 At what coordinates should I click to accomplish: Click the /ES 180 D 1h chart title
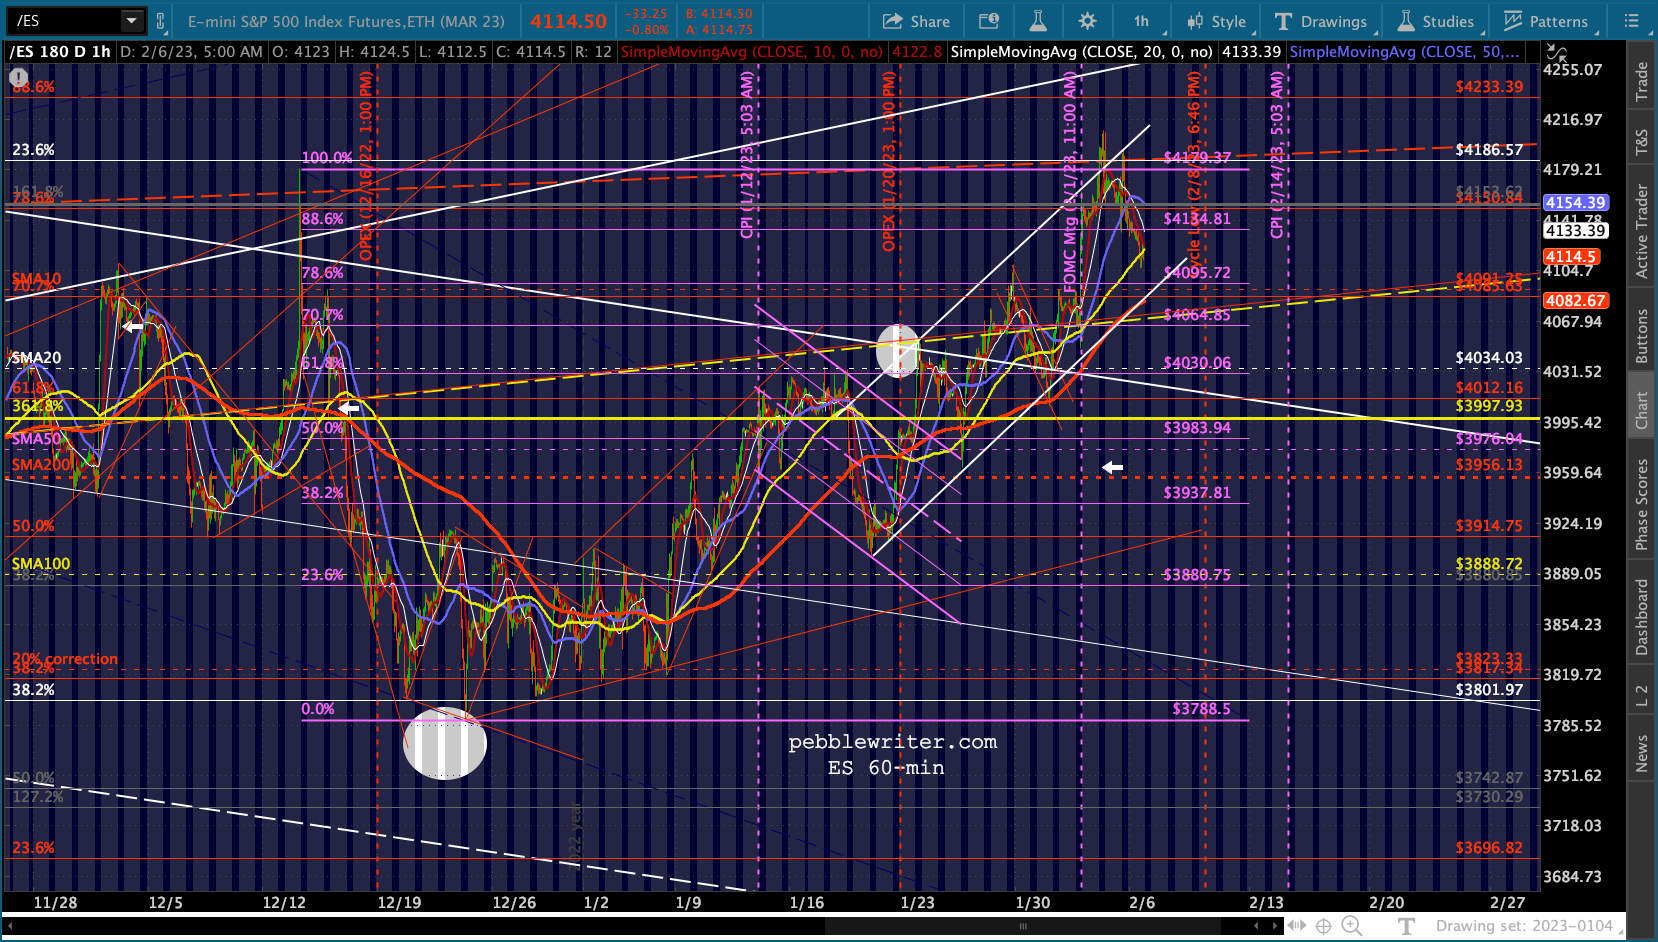[x=60, y=52]
